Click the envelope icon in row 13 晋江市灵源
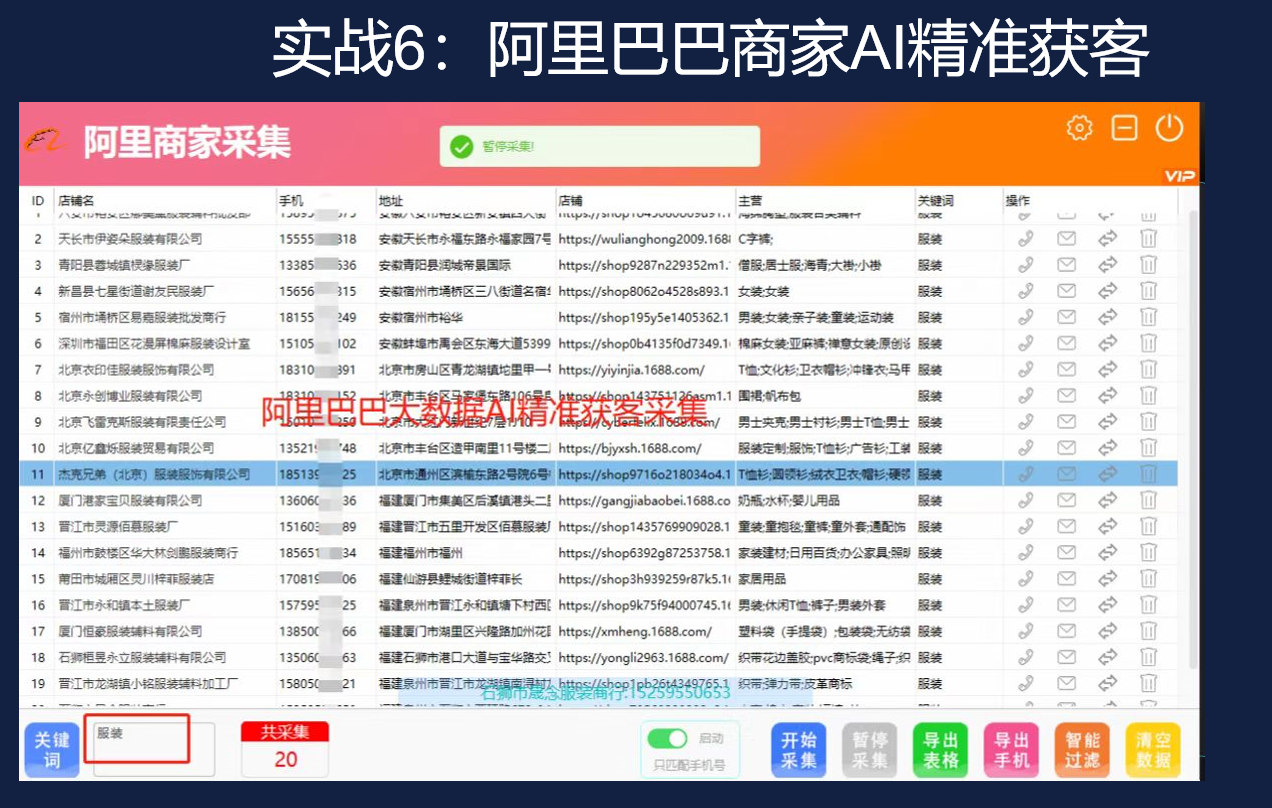Screen dimensions: 1272x808 [1067, 526]
